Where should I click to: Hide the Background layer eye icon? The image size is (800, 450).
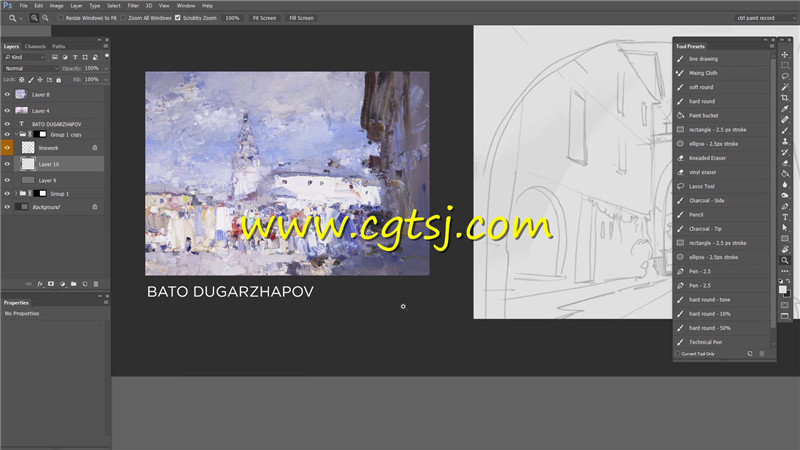point(7,207)
